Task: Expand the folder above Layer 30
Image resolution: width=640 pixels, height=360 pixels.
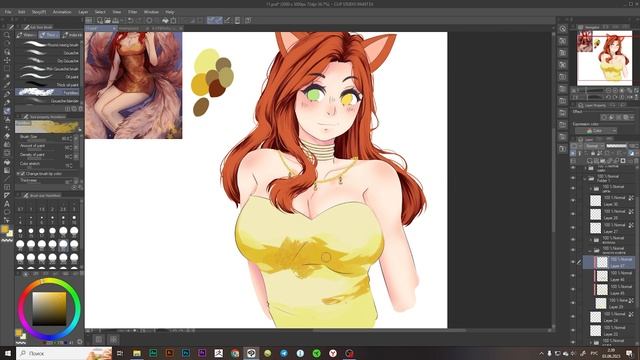Action: [591, 189]
